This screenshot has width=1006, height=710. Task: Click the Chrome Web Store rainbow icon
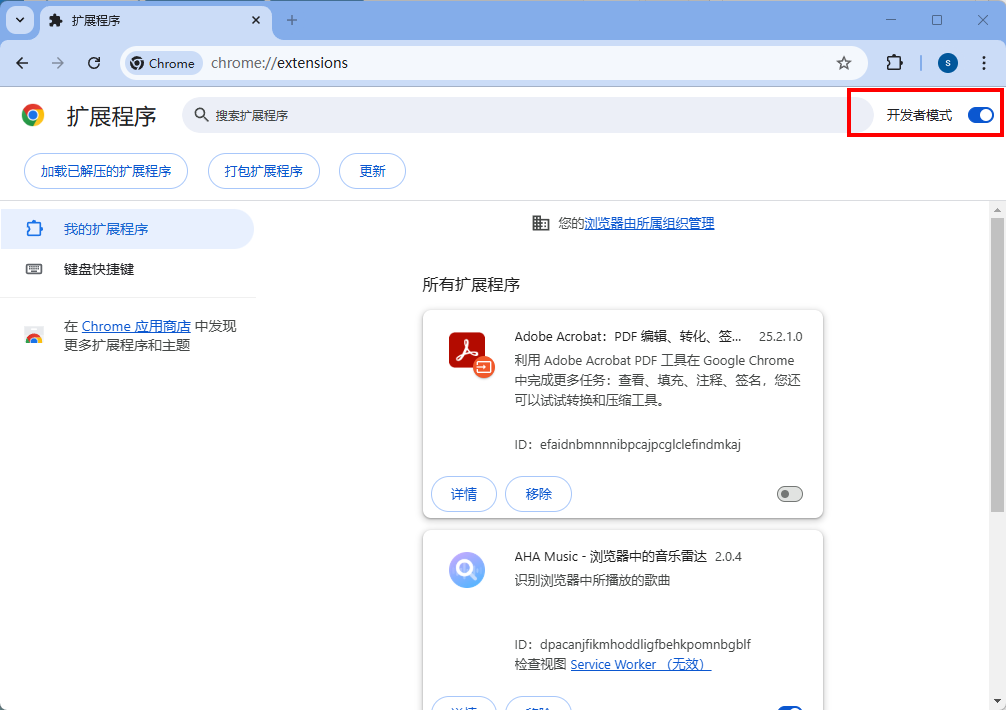click(34, 335)
